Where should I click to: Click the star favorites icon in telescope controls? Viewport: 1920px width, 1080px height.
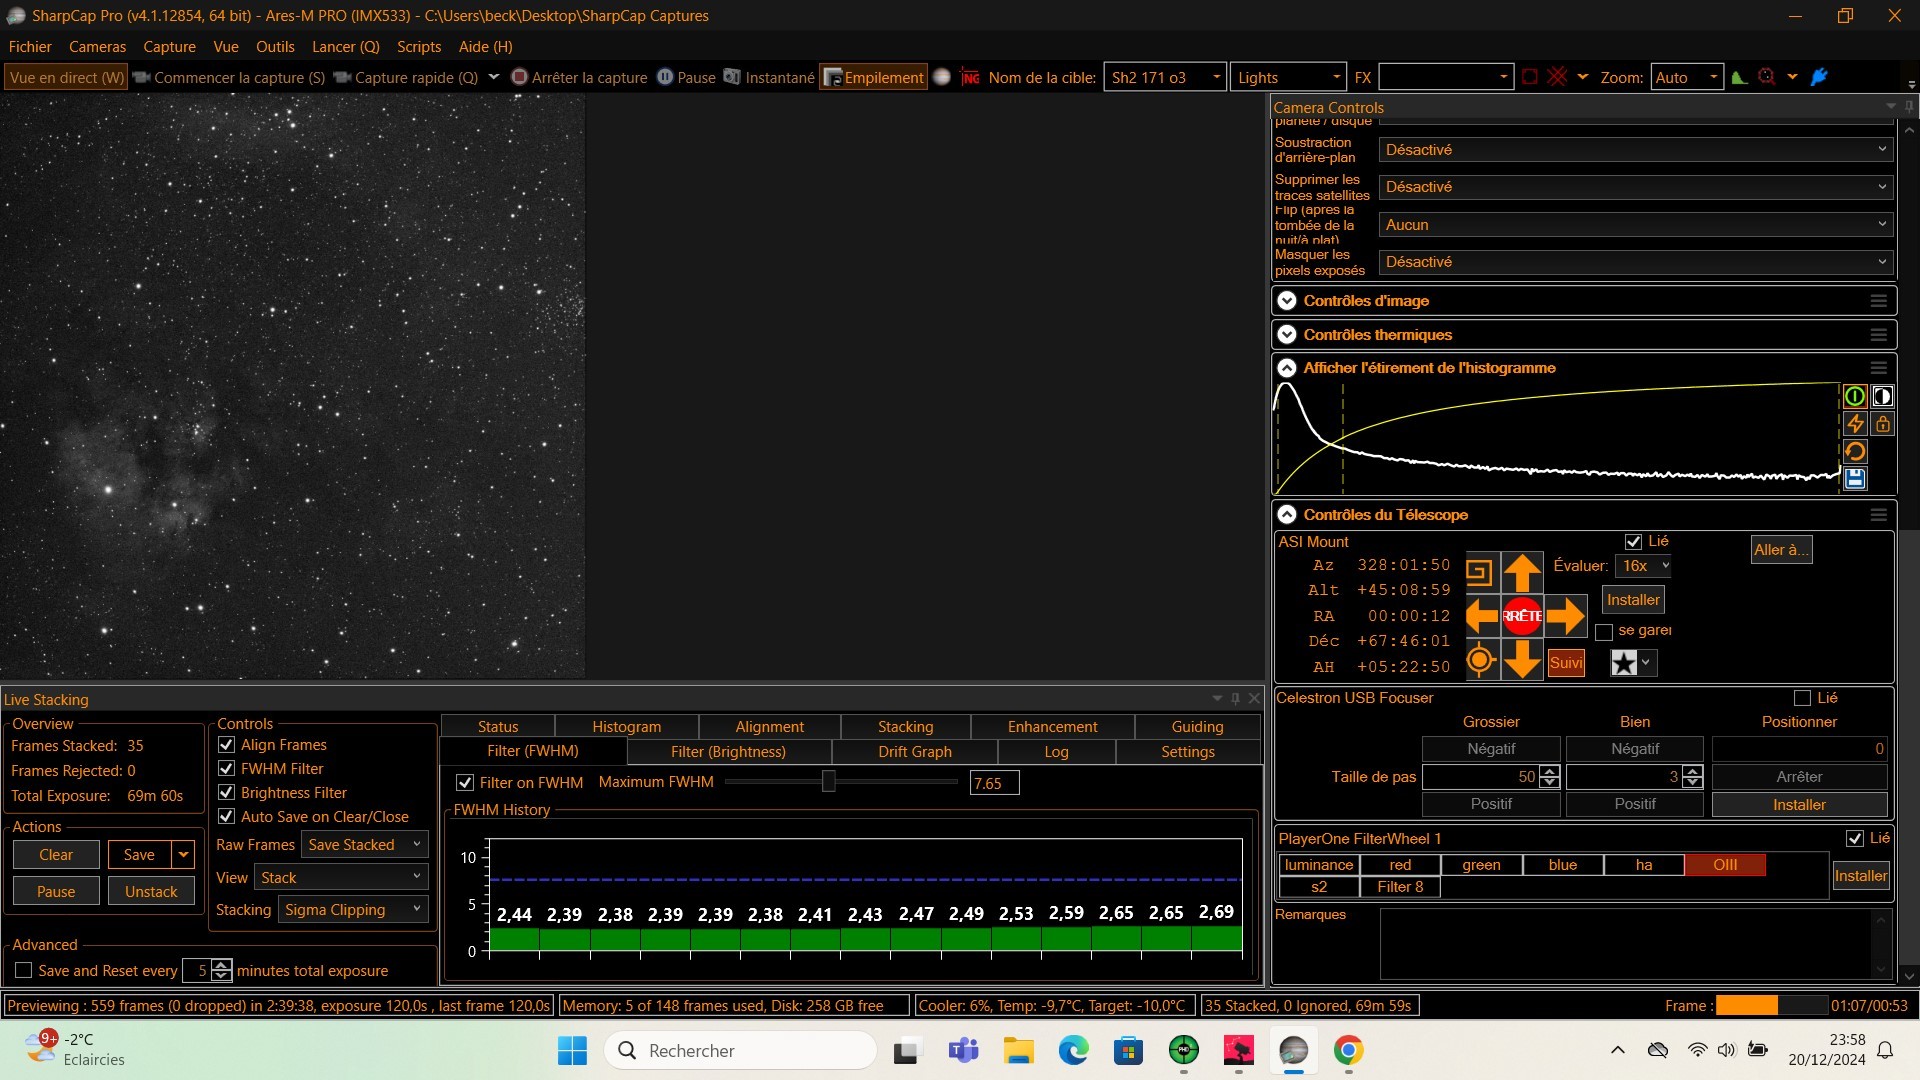1624,663
